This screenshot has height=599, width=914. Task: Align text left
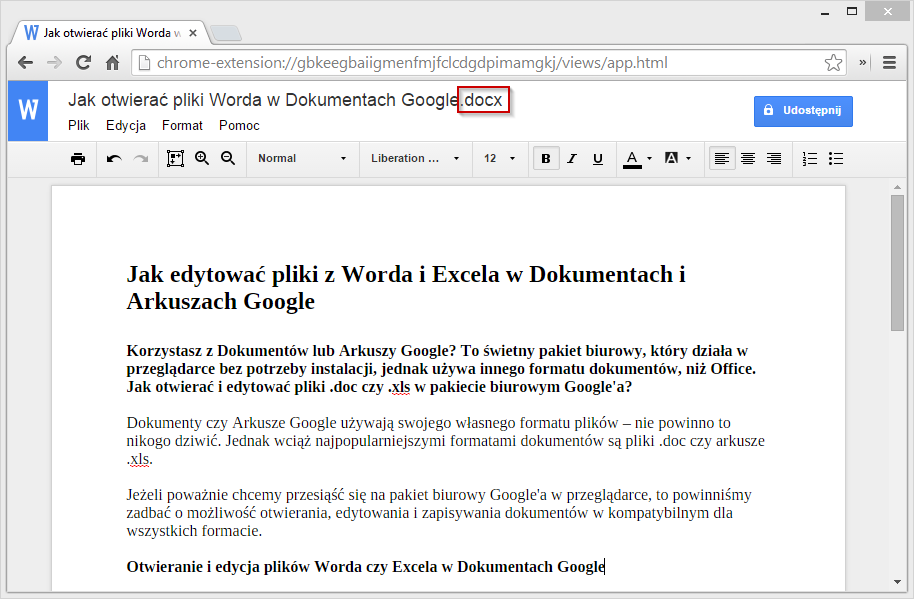coord(722,158)
